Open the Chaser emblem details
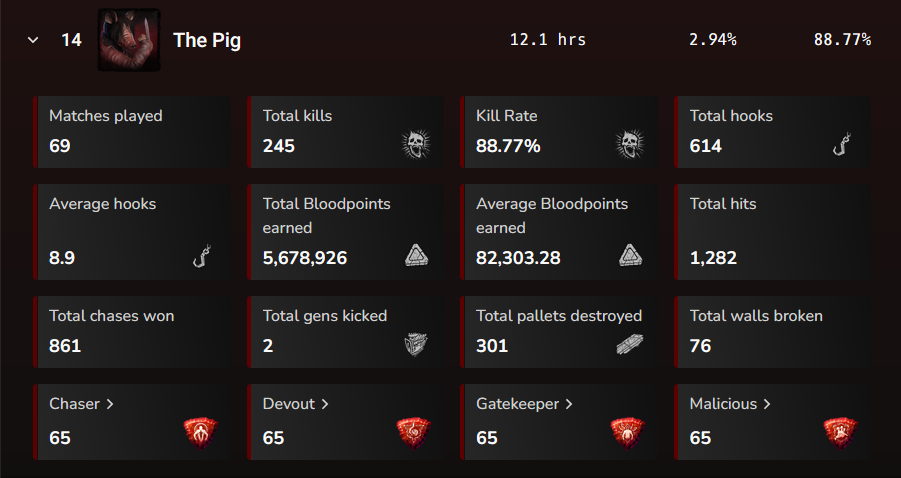 click(x=82, y=404)
